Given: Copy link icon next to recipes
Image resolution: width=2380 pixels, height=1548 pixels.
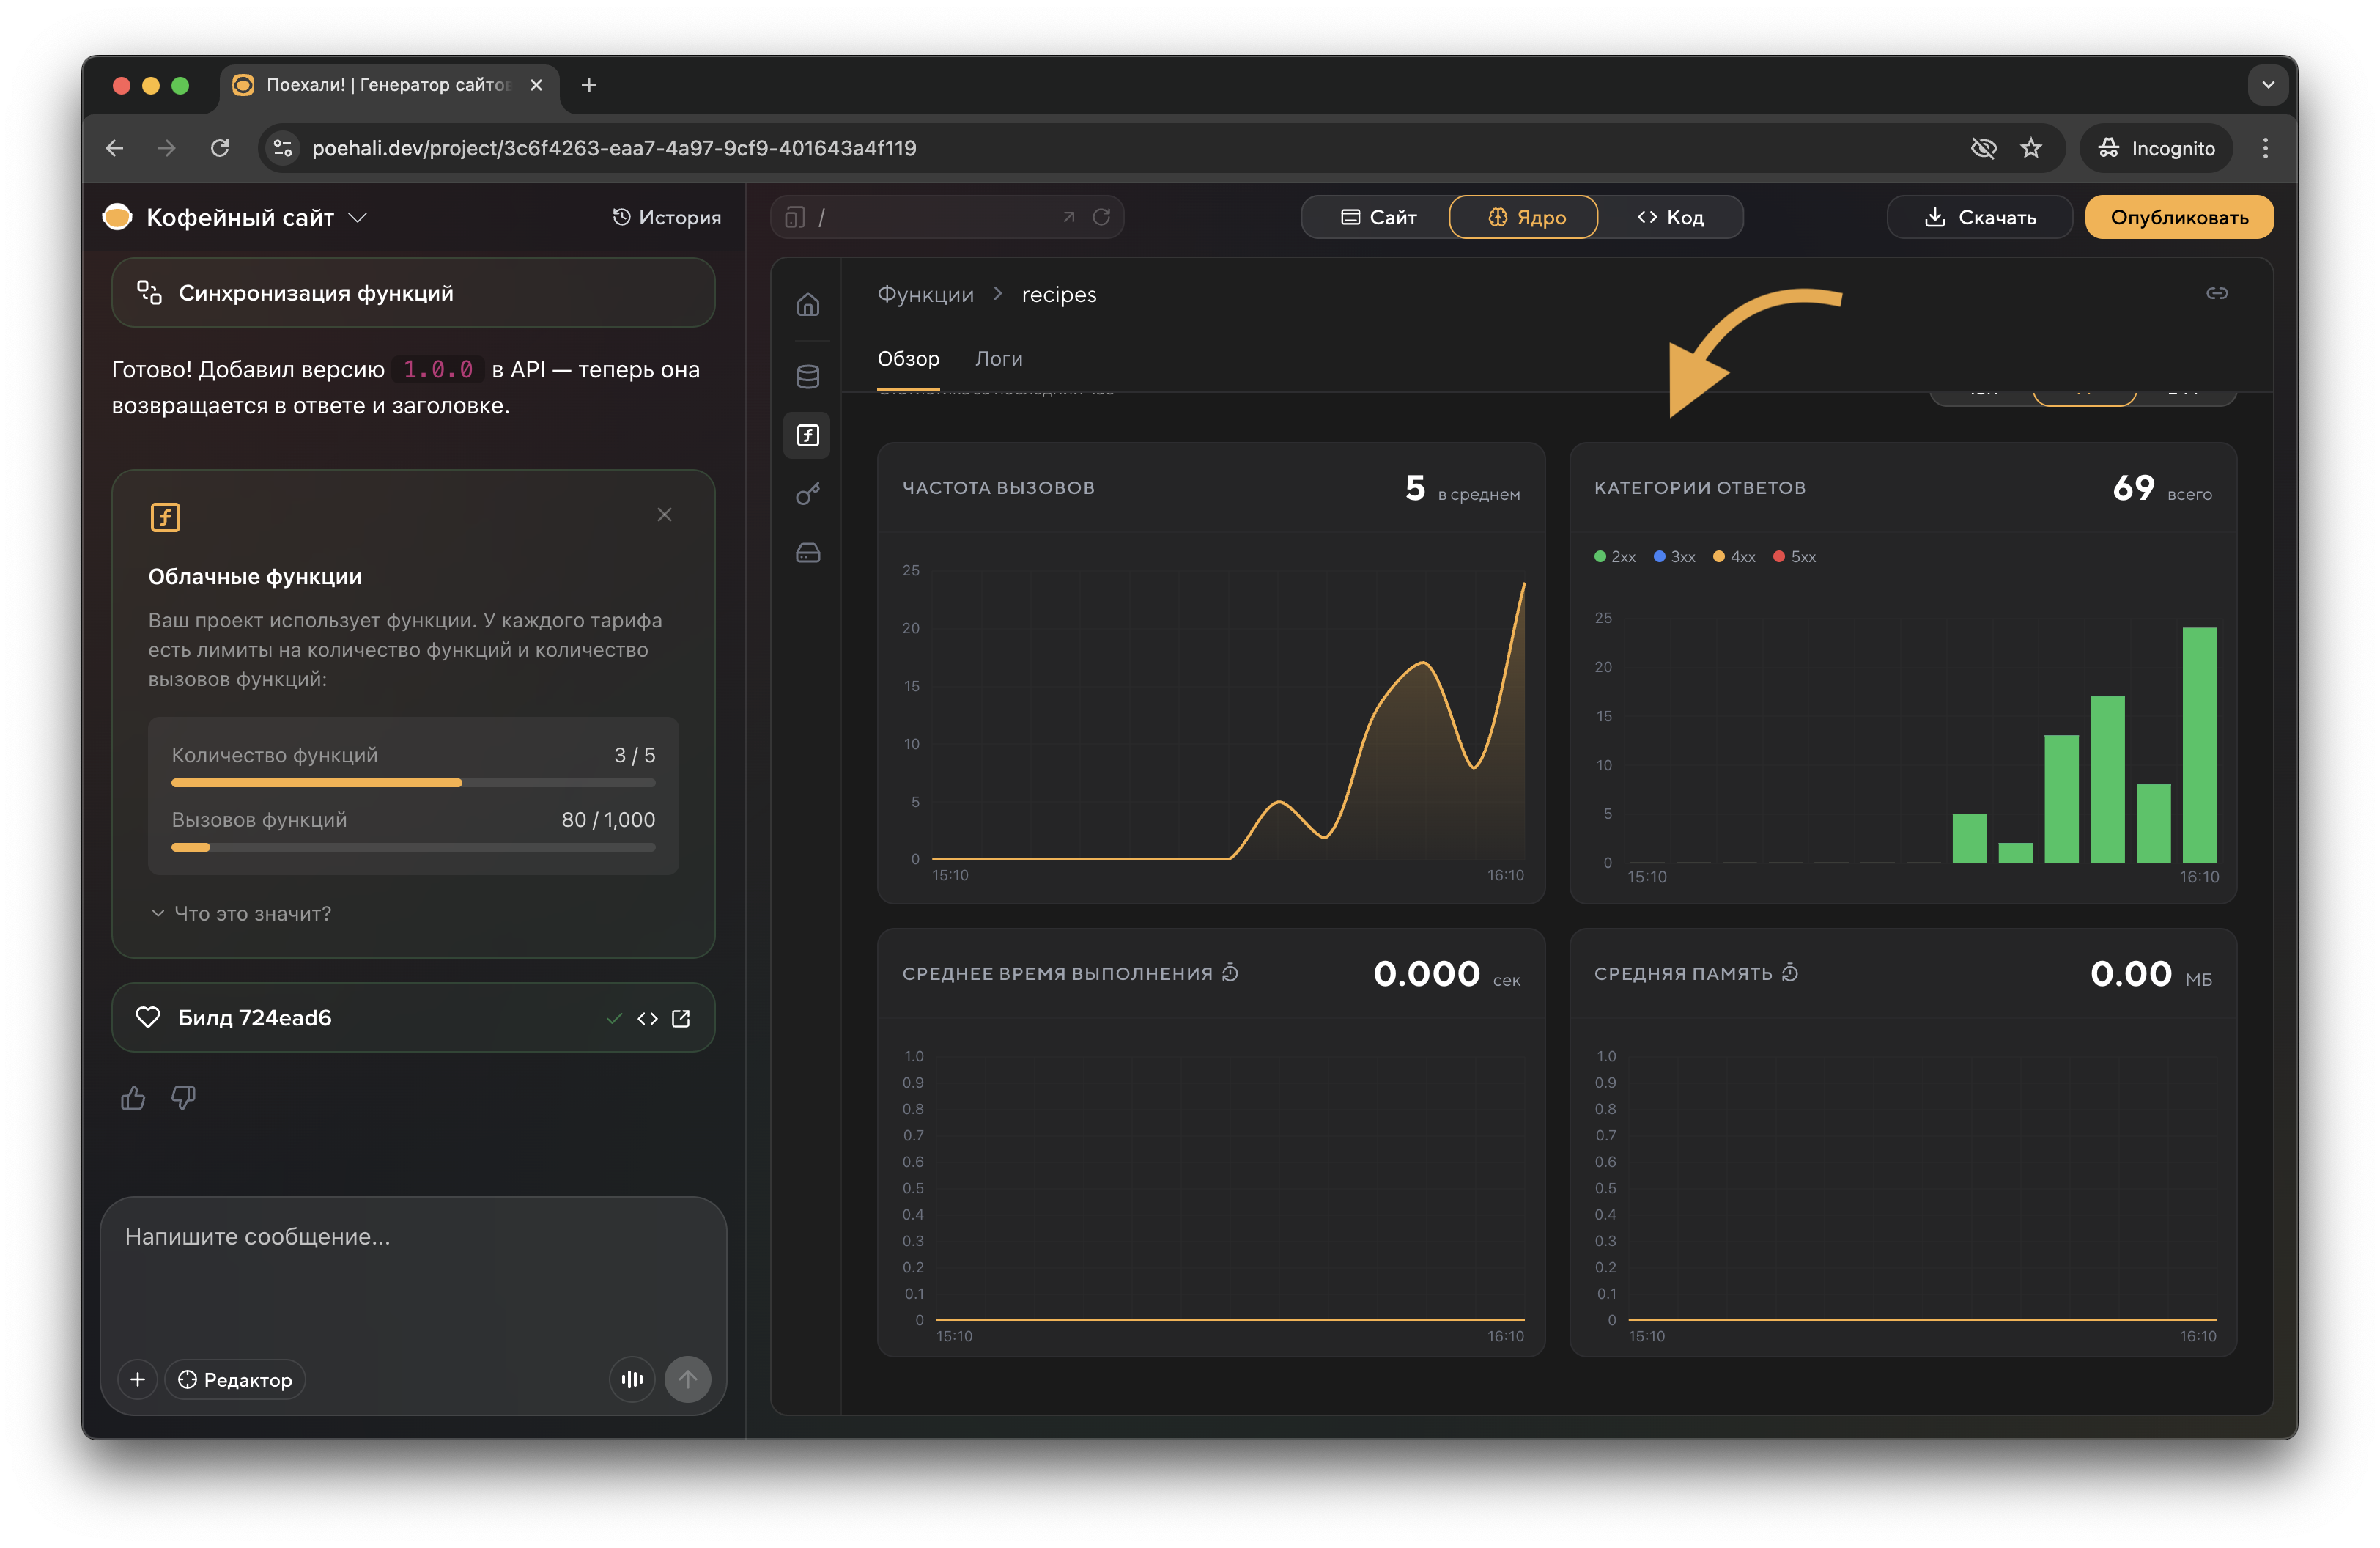Looking at the screenshot, I should click(2216, 293).
